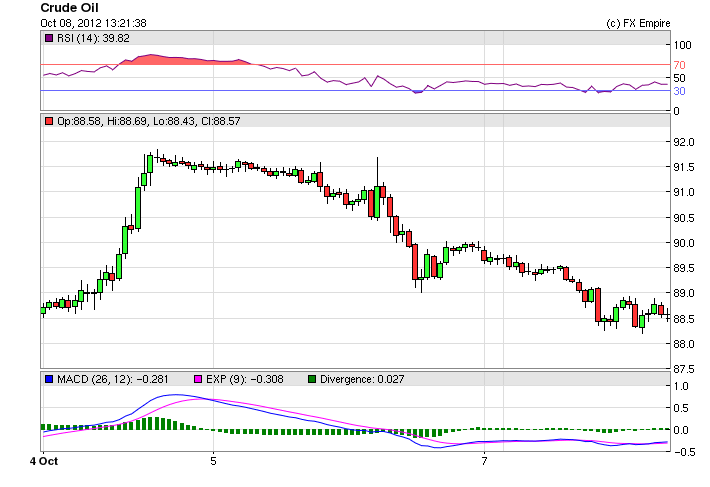
Task: Click the blue '30' RSI oversold level label
Action: coord(679,91)
